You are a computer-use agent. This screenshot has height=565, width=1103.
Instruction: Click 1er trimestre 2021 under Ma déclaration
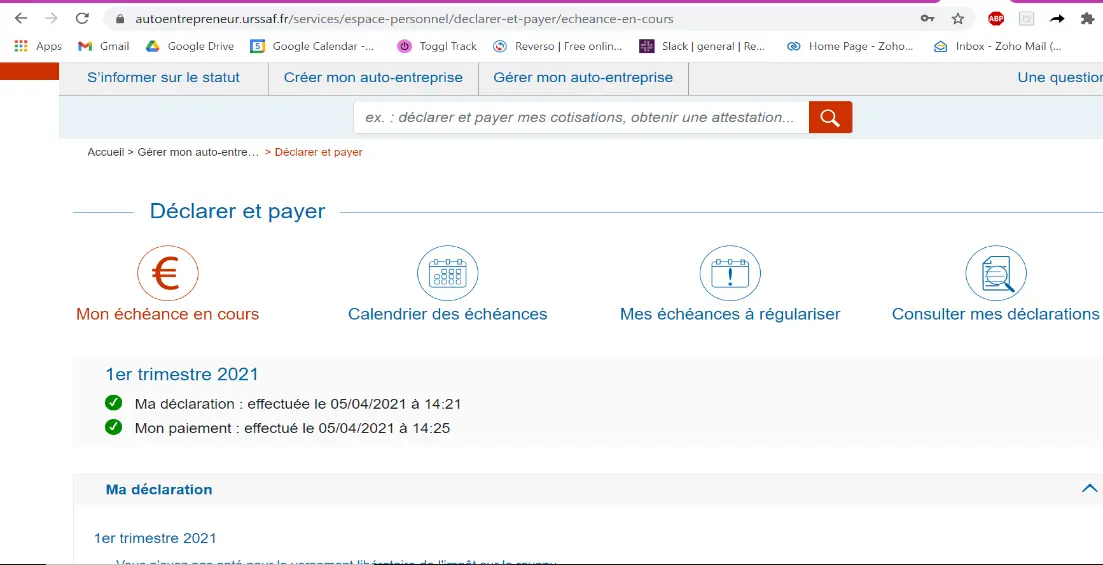[155, 538]
